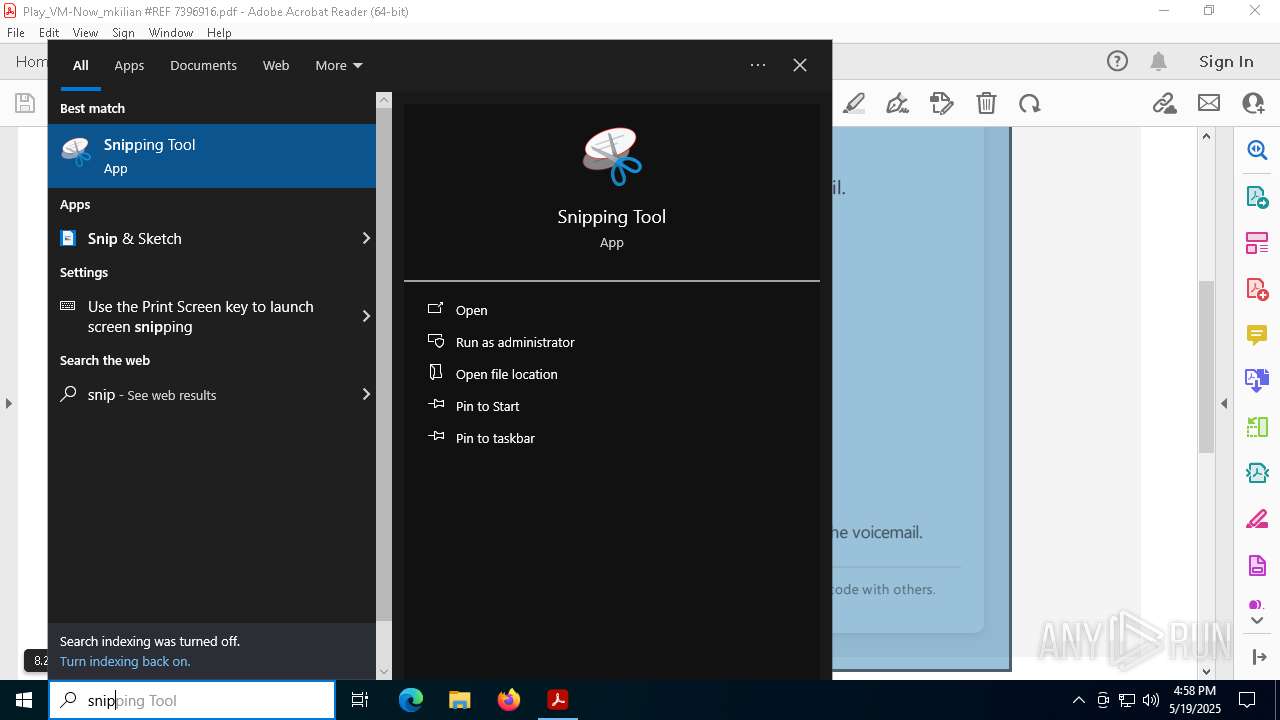Expand the Acrobat left navigation pane arrow
The width and height of the screenshot is (1280, 720).
pos(9,403)
